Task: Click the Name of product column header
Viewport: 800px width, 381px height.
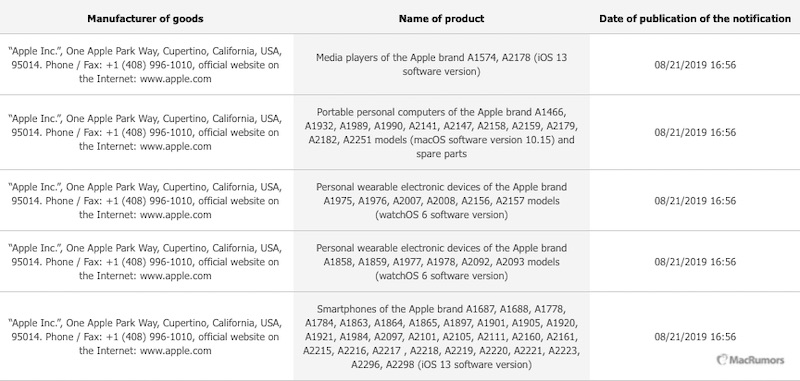Action: click(x=441, y=19)
